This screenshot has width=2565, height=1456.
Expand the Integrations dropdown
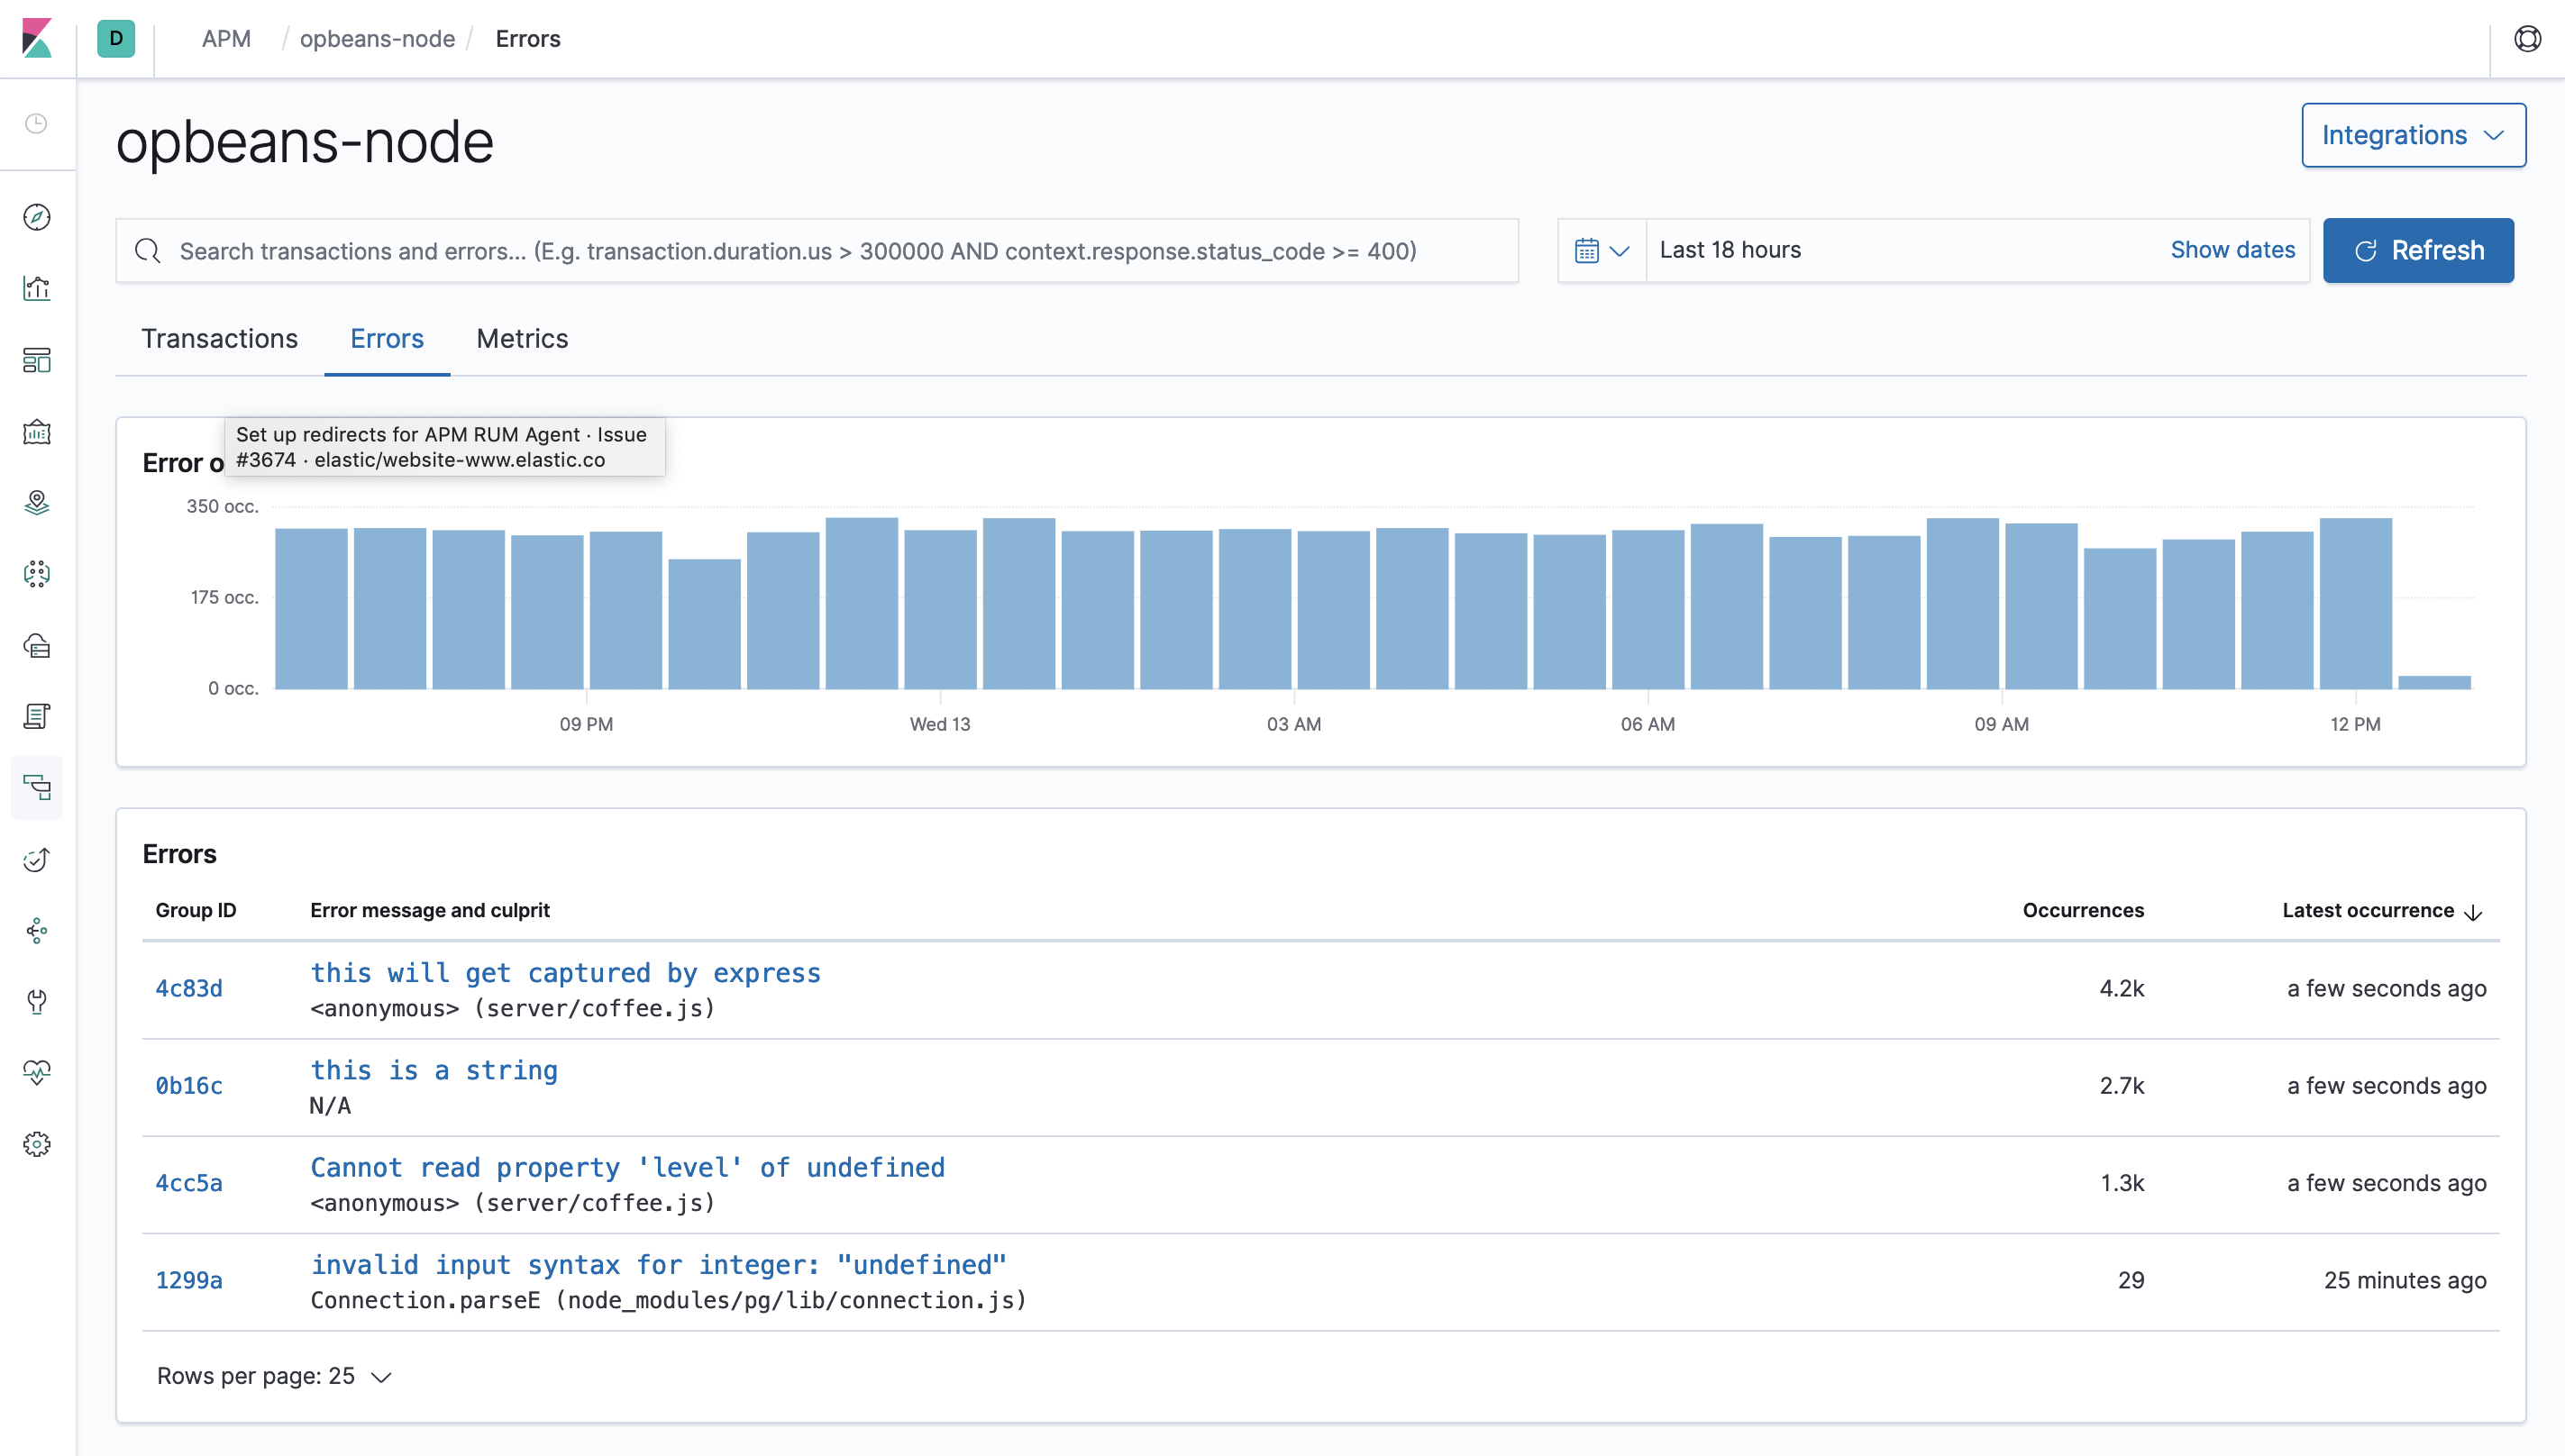[2413, 135]
